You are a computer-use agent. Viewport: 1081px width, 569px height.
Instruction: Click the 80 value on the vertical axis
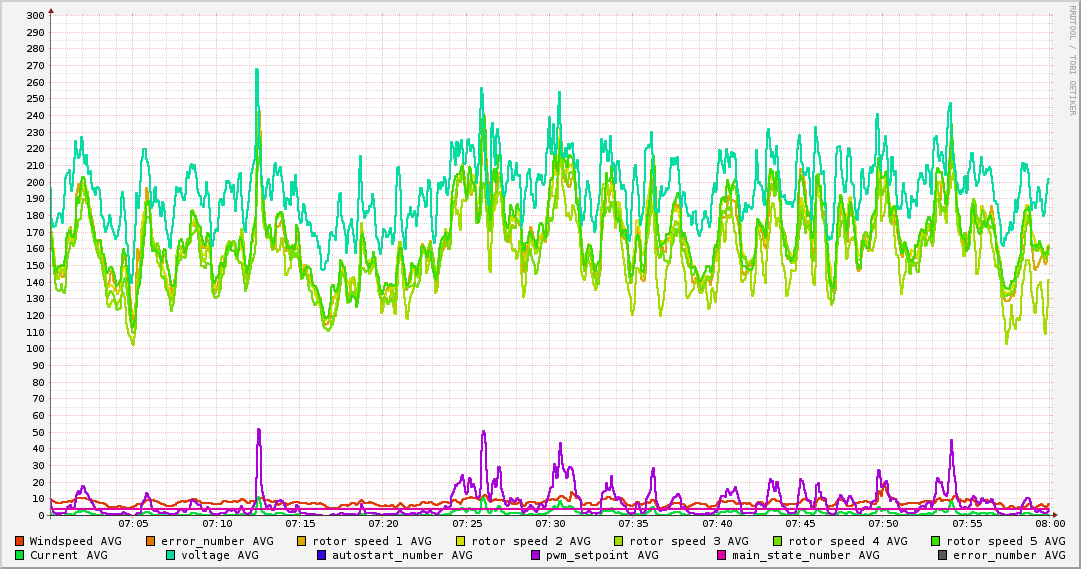39,383
